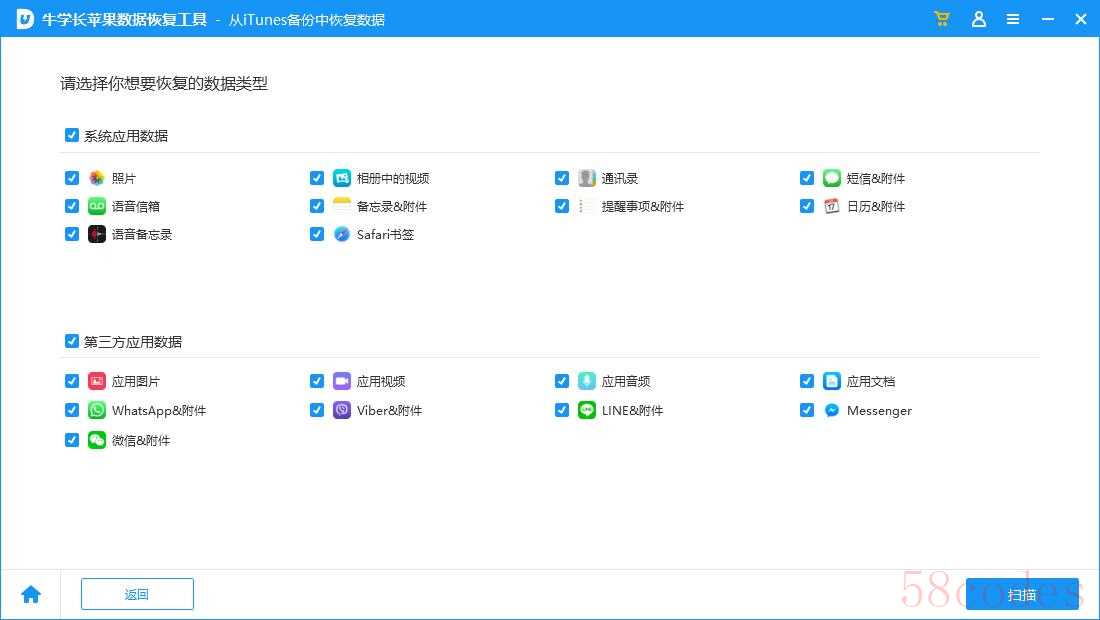Open the shopping cart in title bar
The width and height of the screenshot is (1100, 620).
(x=942, y=19)
